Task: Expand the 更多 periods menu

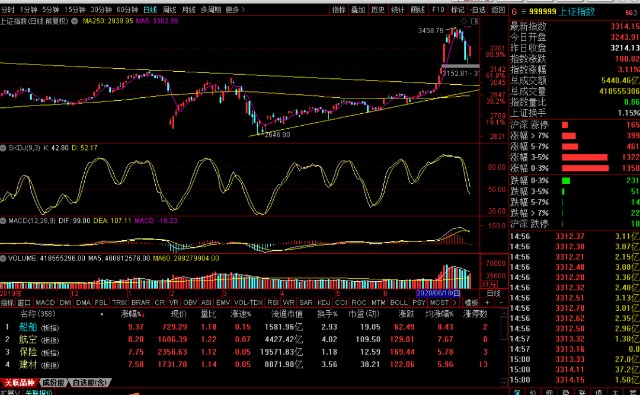Action: coord(235,9)
